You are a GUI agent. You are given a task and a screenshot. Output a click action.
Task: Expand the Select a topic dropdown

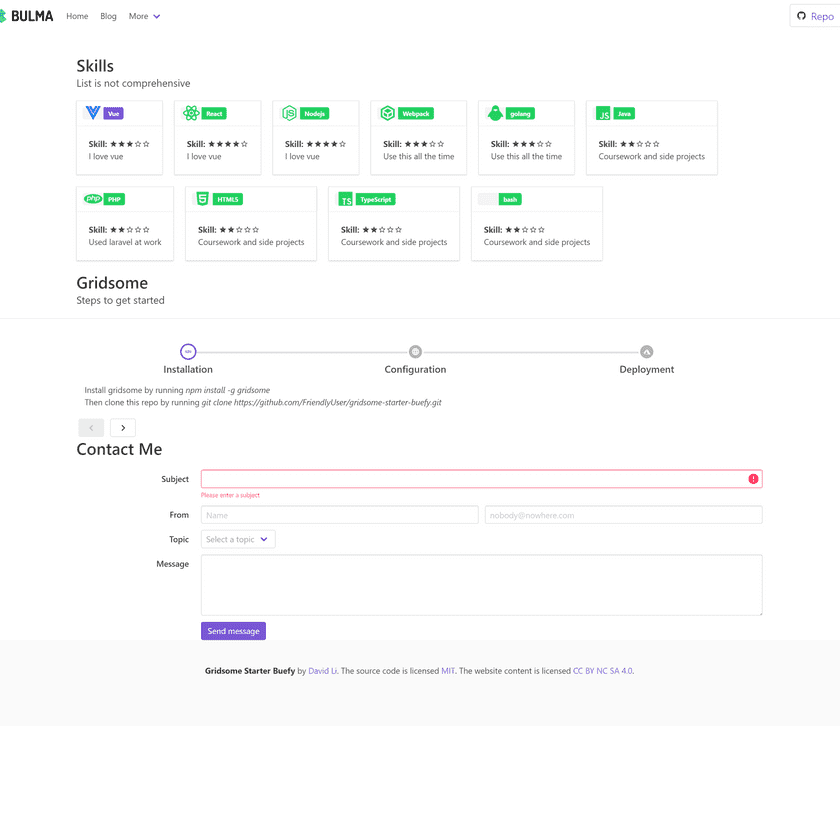point(238,539)
